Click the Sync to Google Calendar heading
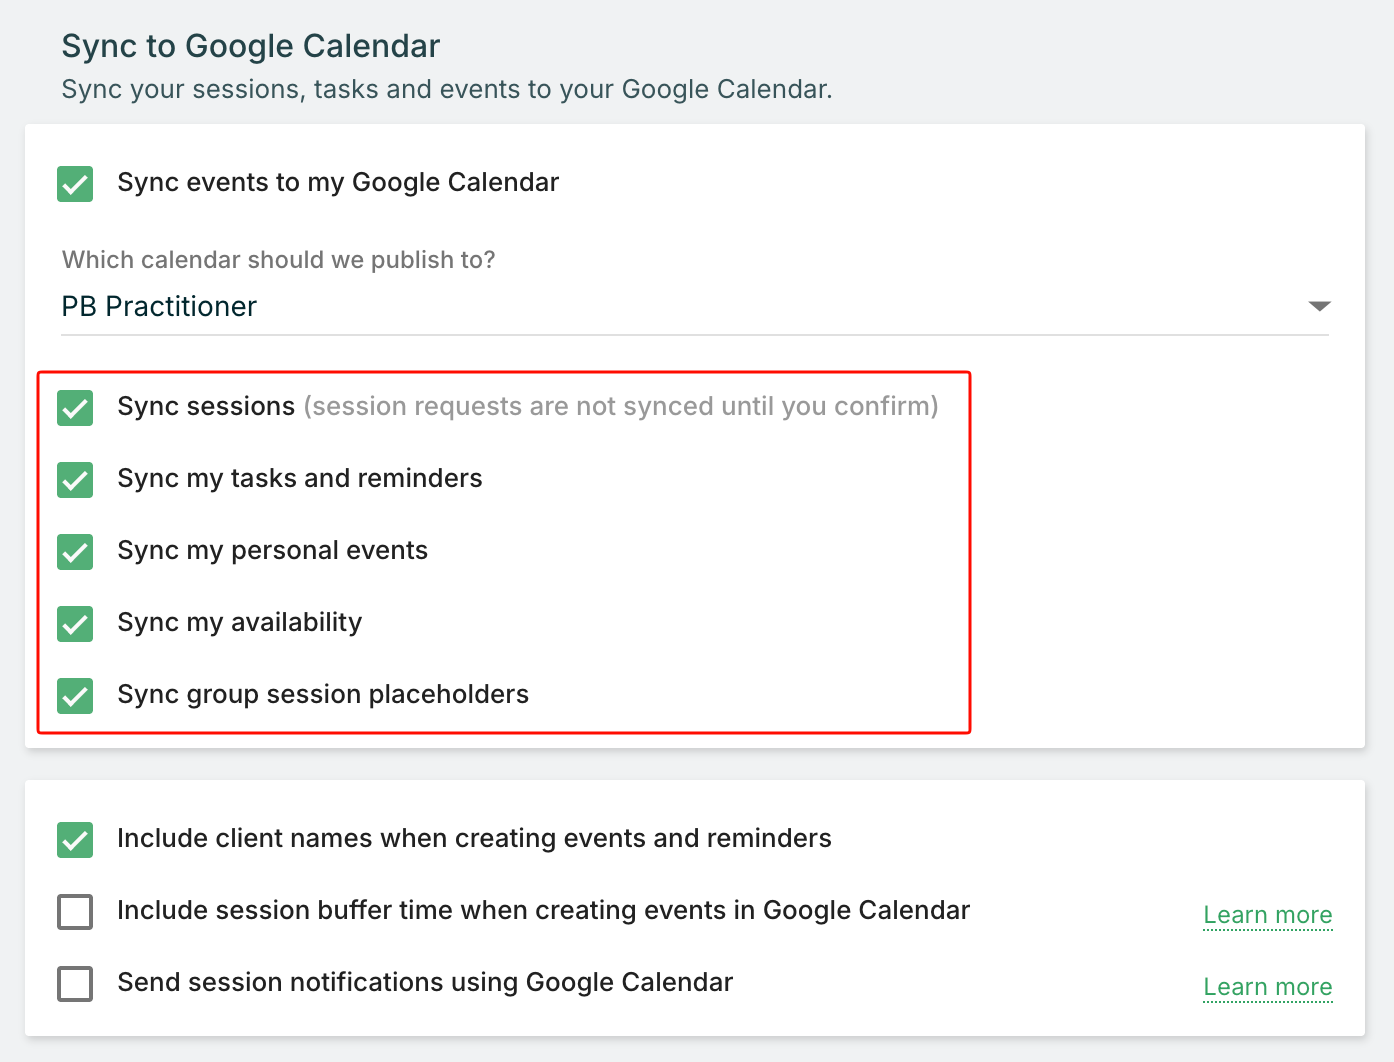The width and height of the screenshot is (1394, 1062). tap(251, 46)
